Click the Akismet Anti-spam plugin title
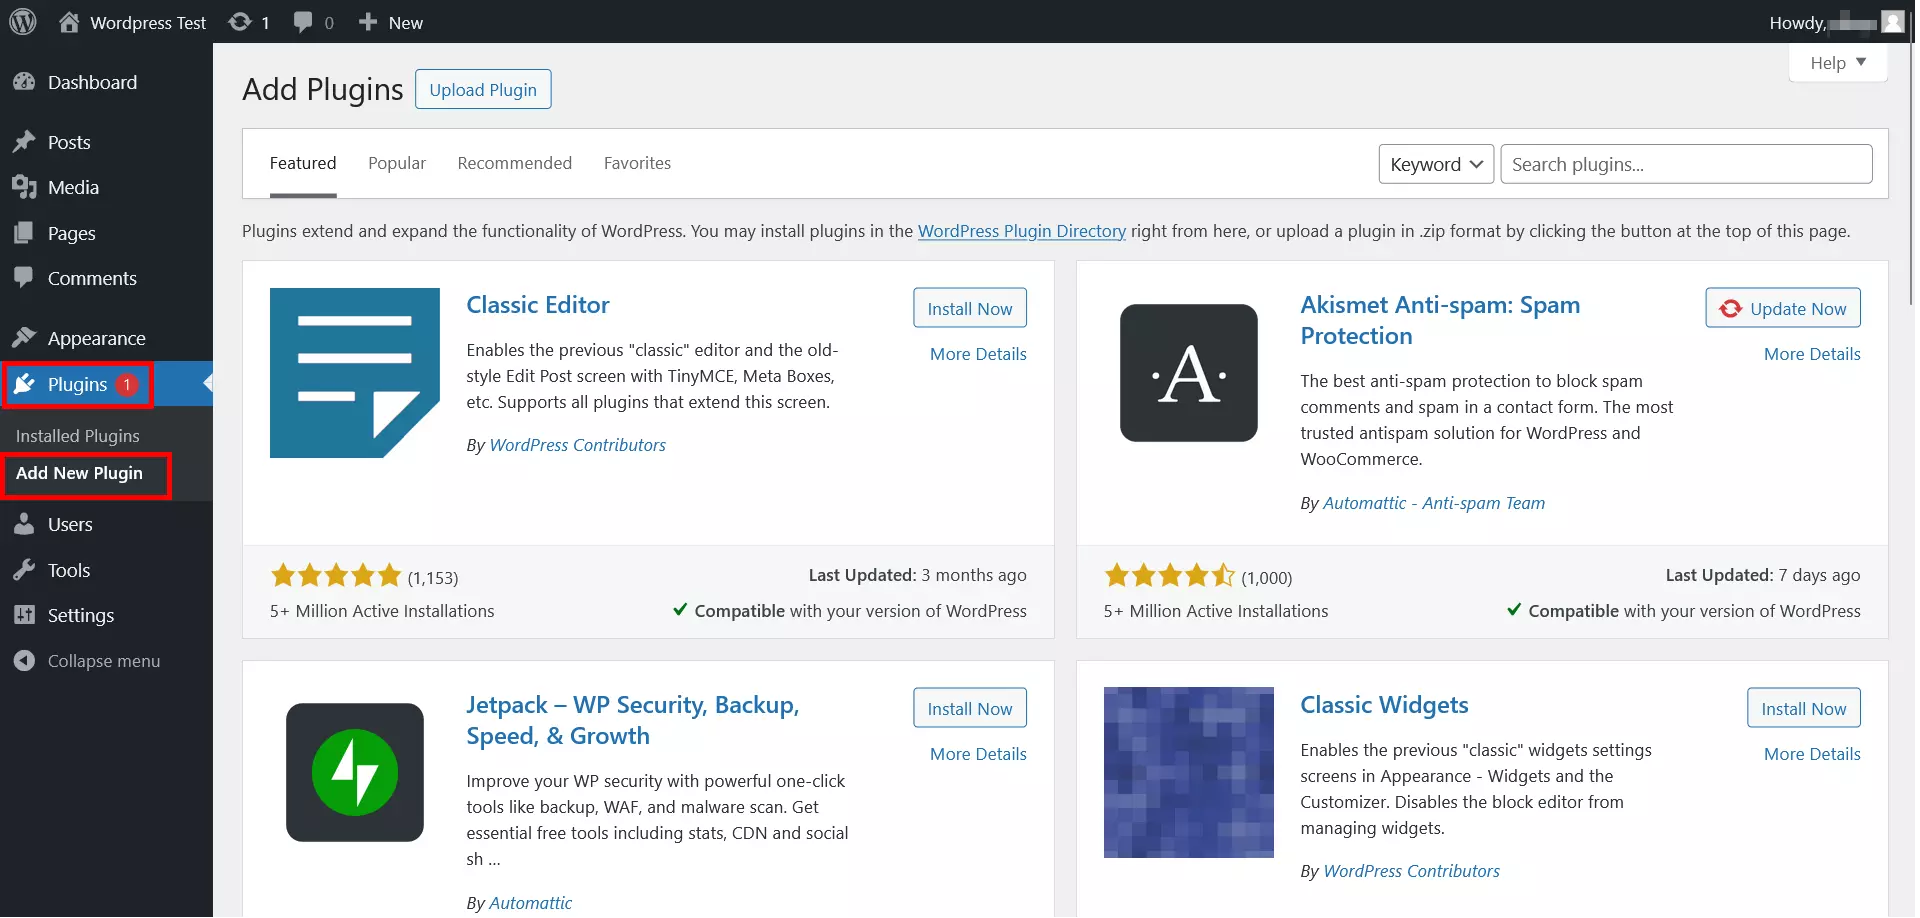This screenshot has height=918, width=1920. point(1440,320)
